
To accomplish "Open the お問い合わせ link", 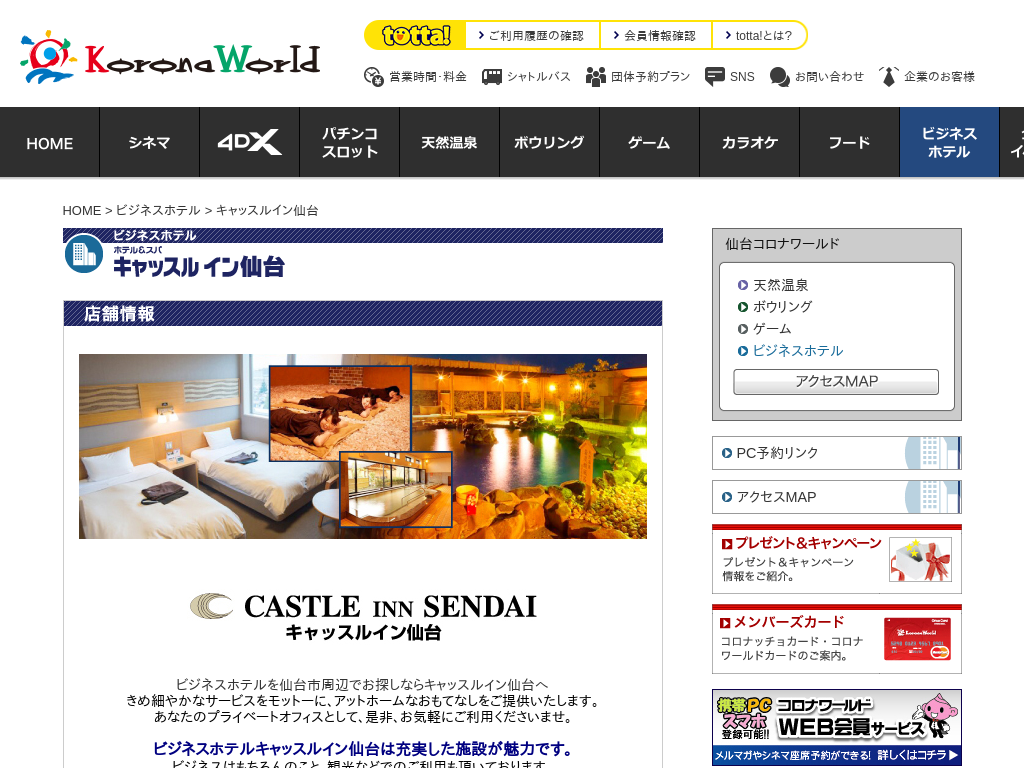I will [x=829, y=77].
